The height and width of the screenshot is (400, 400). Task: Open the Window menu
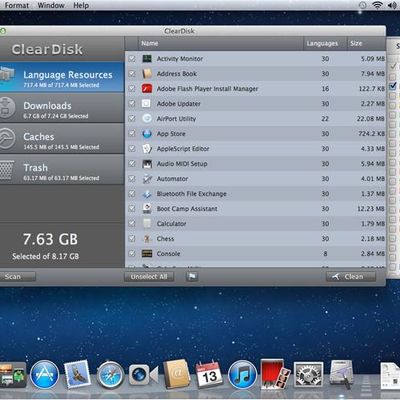click(51, 5)
